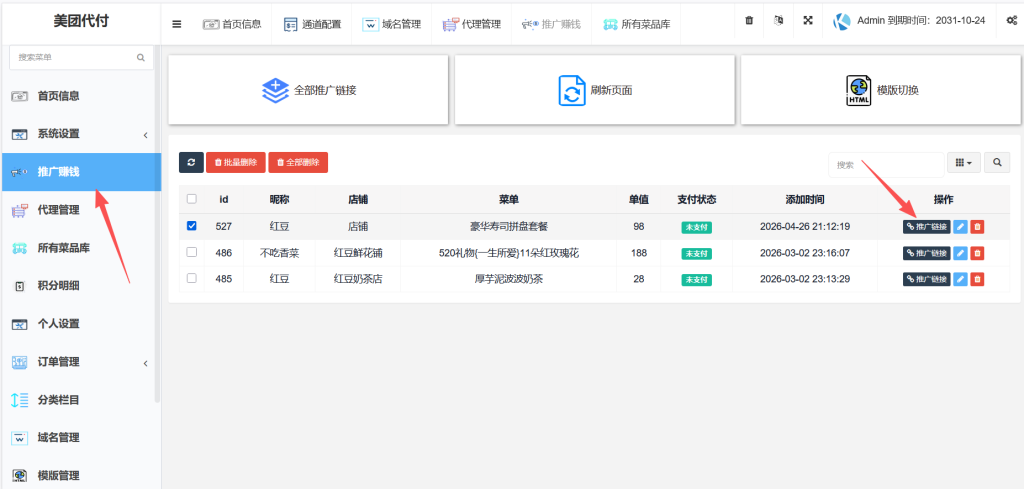Click 首页信息 icon in left sidebar

coord(20,96)
